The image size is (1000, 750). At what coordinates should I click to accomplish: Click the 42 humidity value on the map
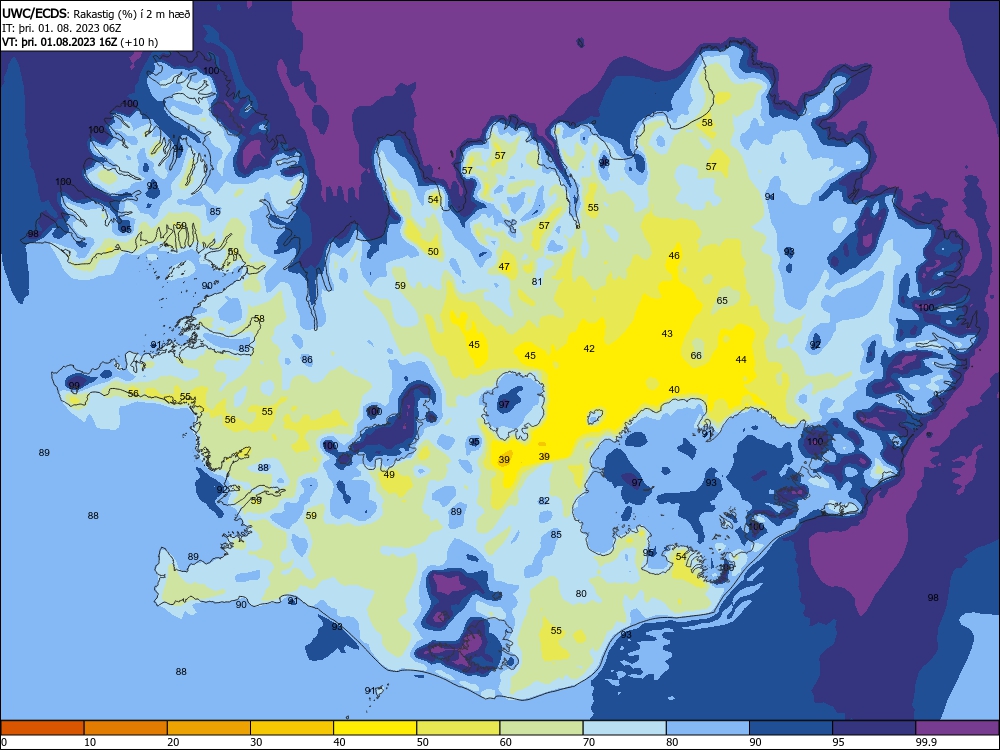point(589,349)
